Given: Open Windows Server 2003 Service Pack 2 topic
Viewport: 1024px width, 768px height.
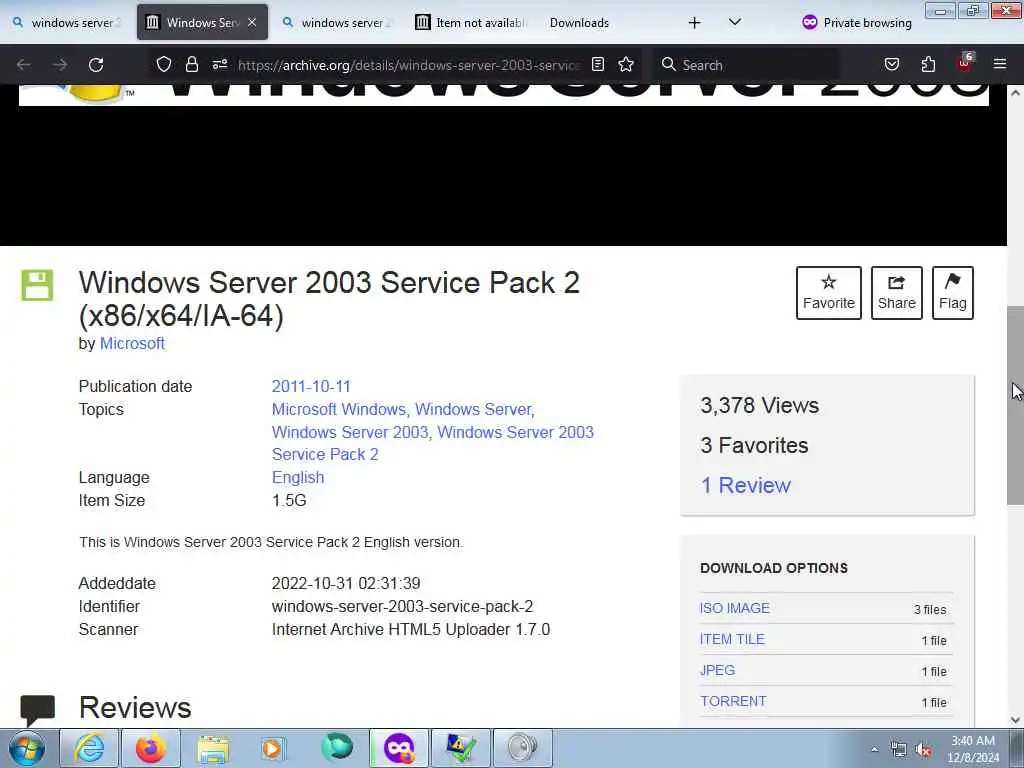Looking at the screenshot, I should 433,443.
